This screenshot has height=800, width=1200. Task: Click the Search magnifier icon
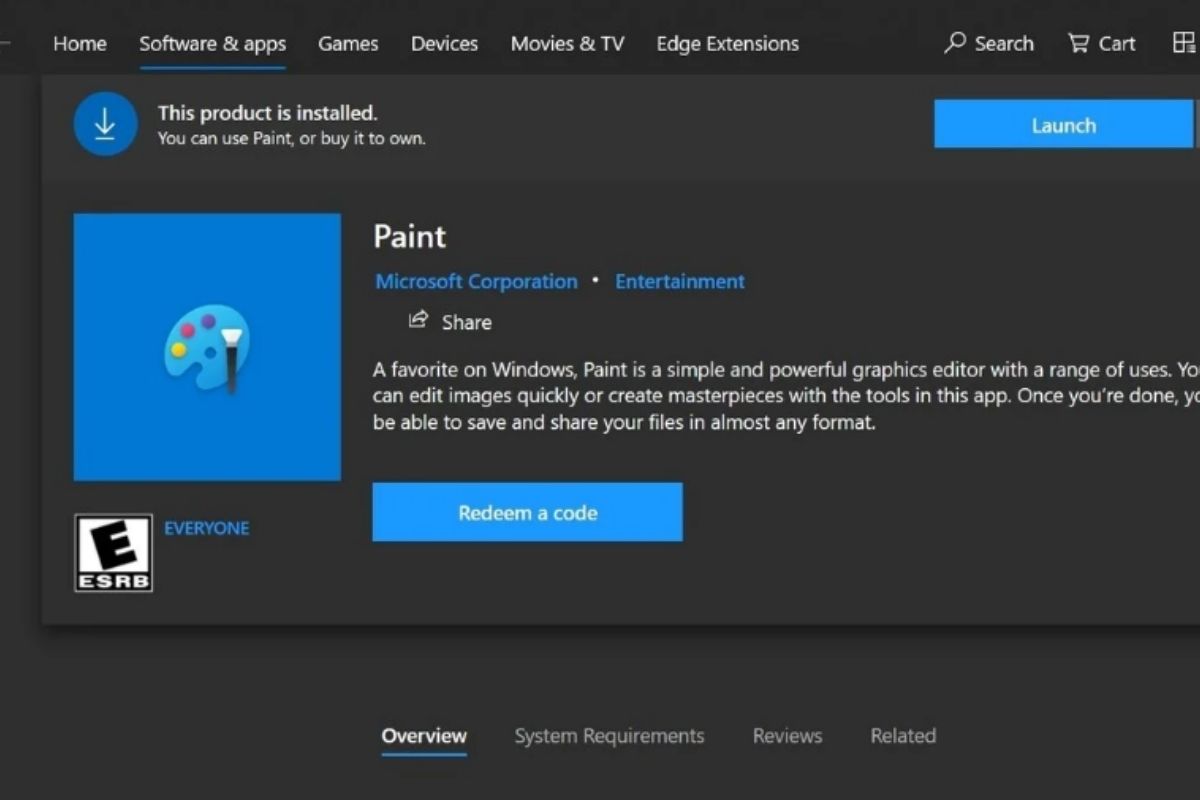(955, 43)
